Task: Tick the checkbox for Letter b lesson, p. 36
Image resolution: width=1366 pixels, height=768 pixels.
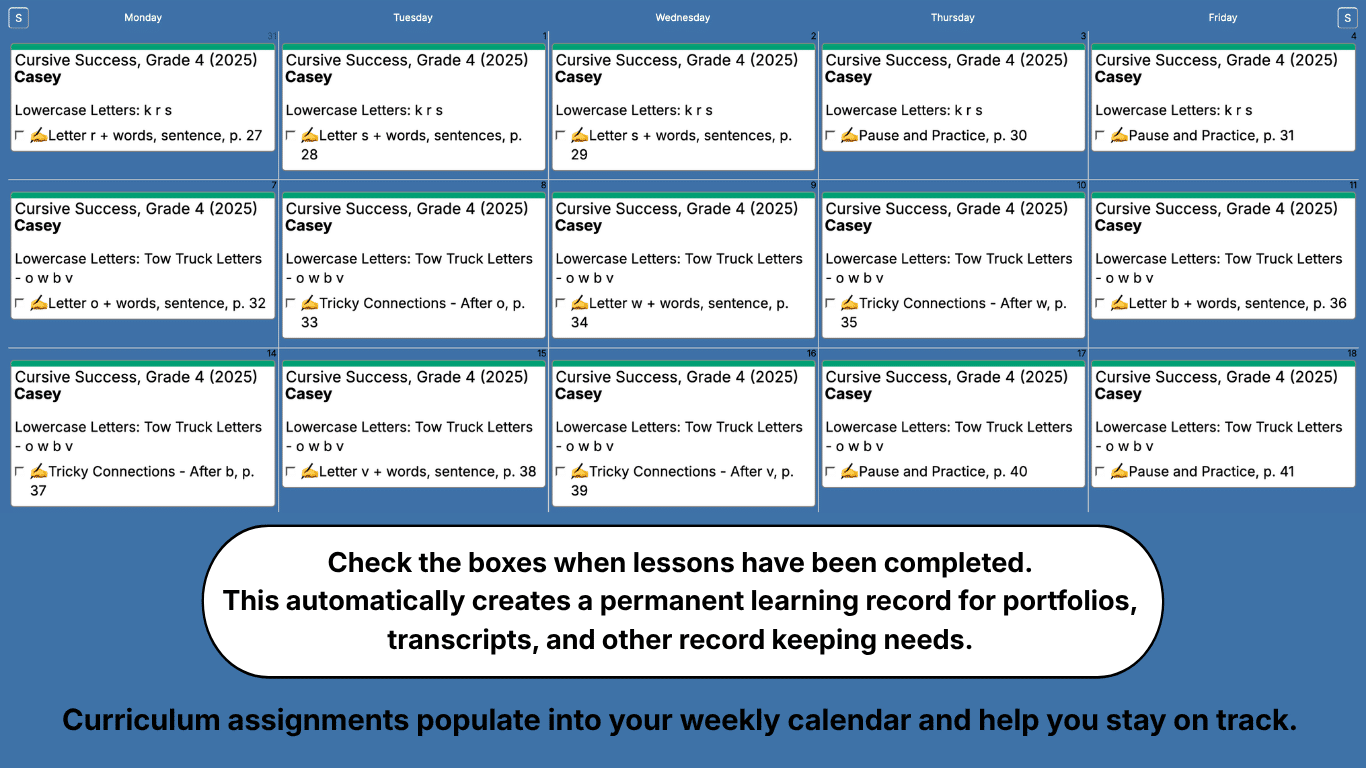Action: (1100, 304)
